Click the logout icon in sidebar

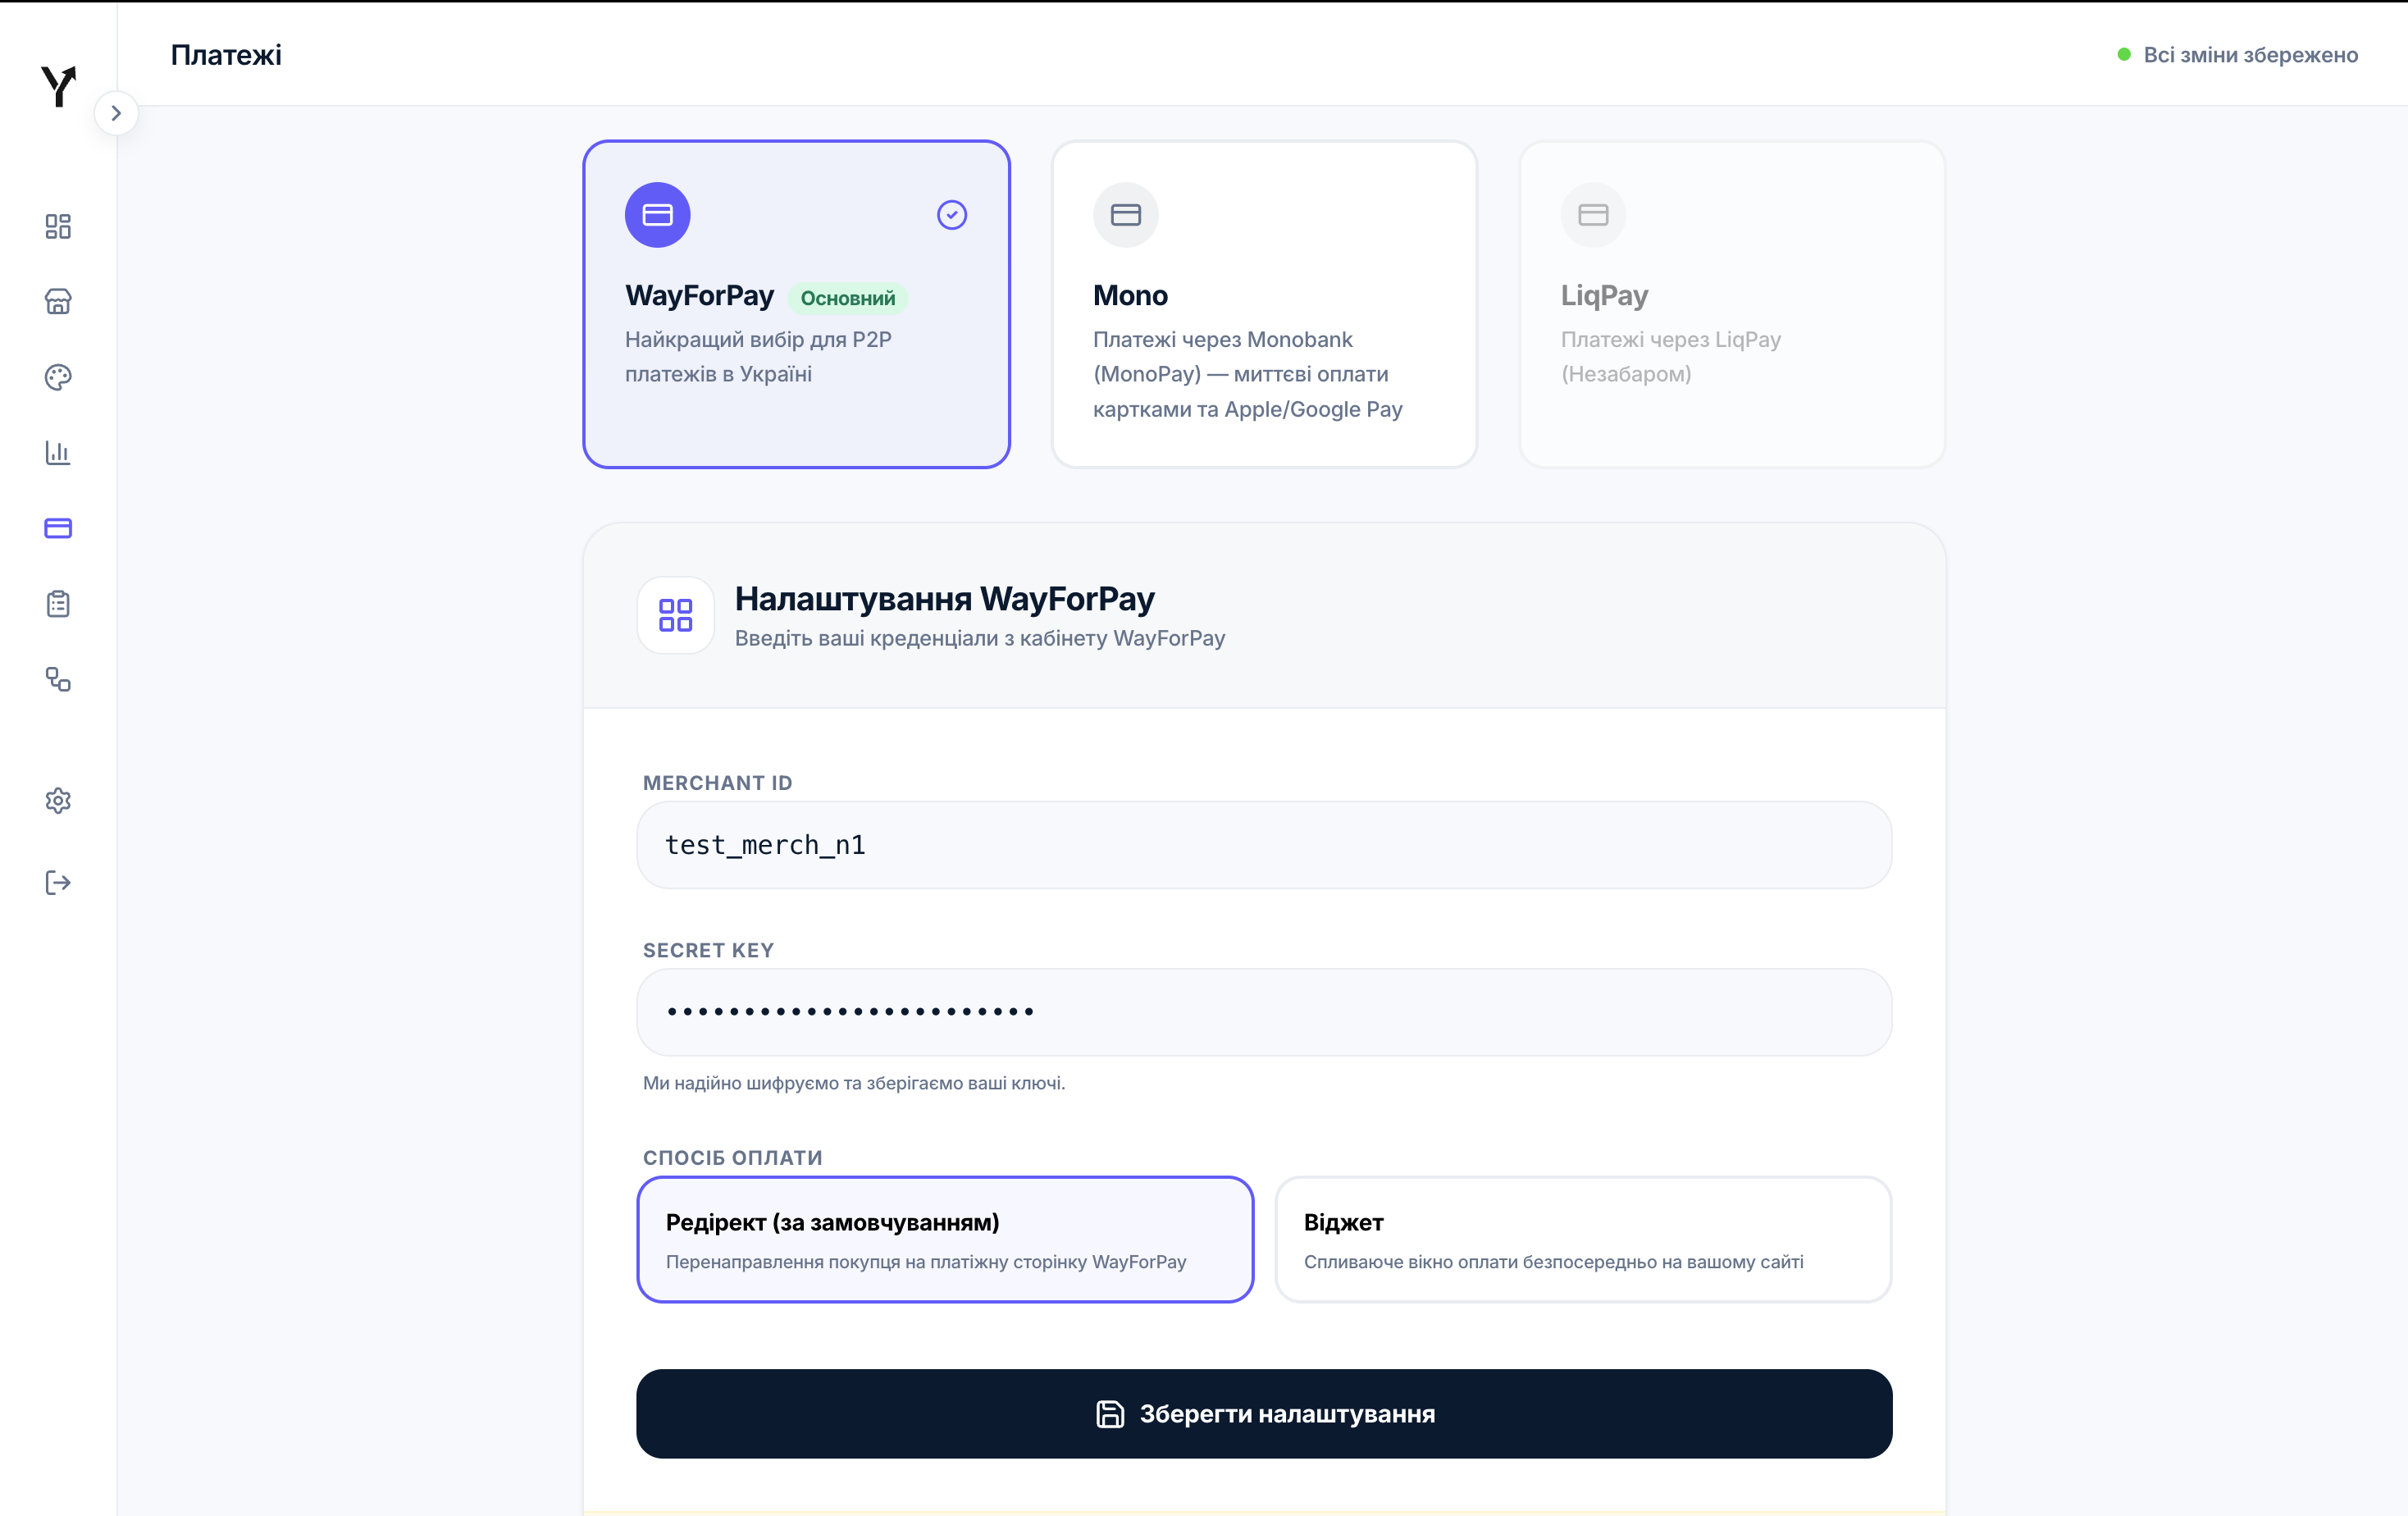click(58, 882)
